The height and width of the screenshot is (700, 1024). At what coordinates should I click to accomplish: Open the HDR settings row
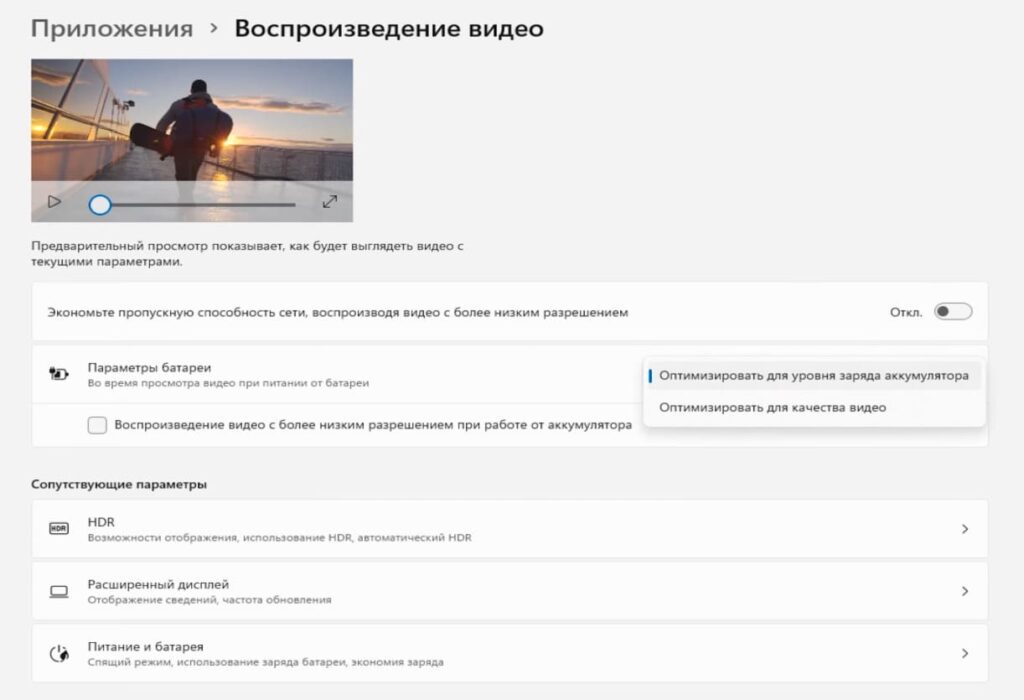click(x=509, y=529)
